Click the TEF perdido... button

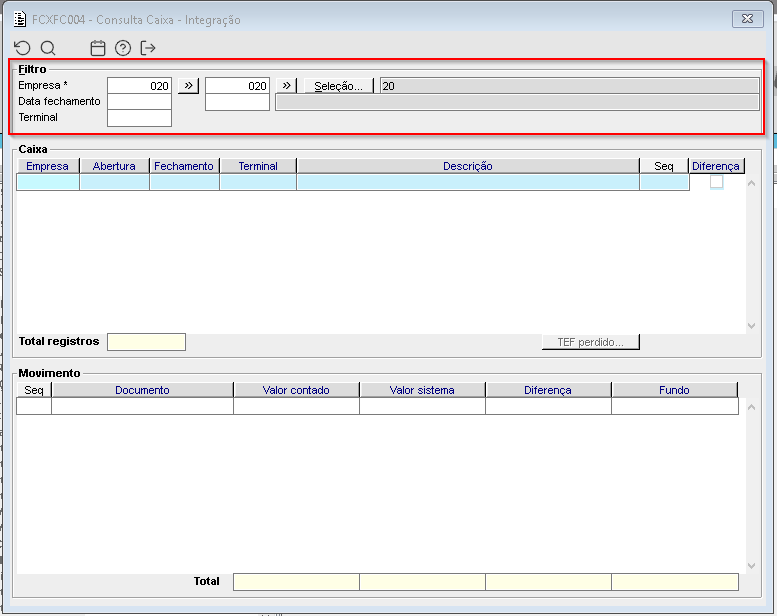tap(591, 342)
